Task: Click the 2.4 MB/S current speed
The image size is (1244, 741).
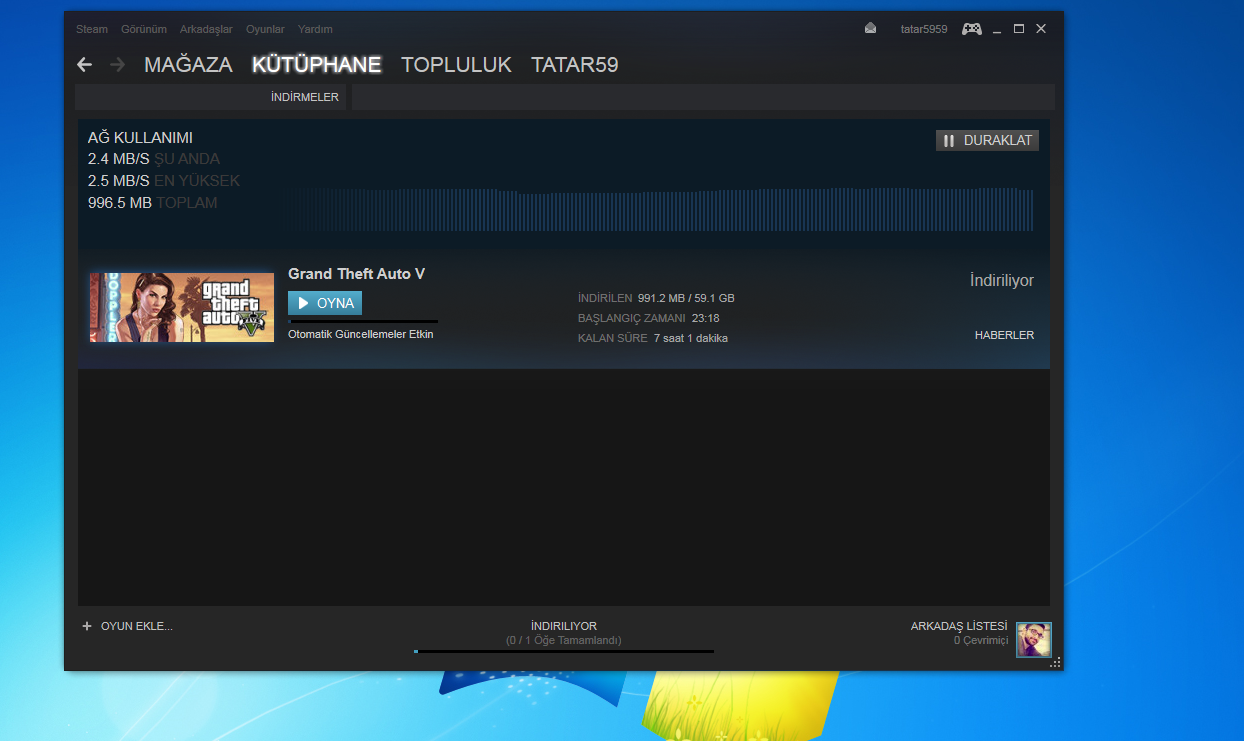Action: click(x=119, y=159)
